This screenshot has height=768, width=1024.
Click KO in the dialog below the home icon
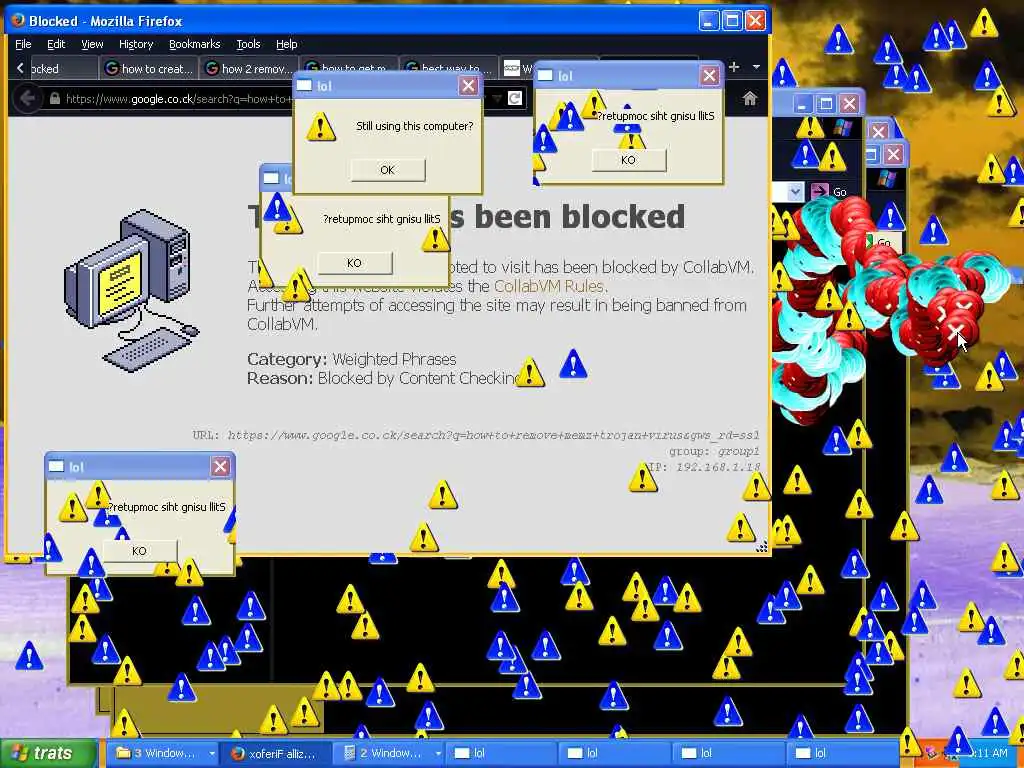628,160
